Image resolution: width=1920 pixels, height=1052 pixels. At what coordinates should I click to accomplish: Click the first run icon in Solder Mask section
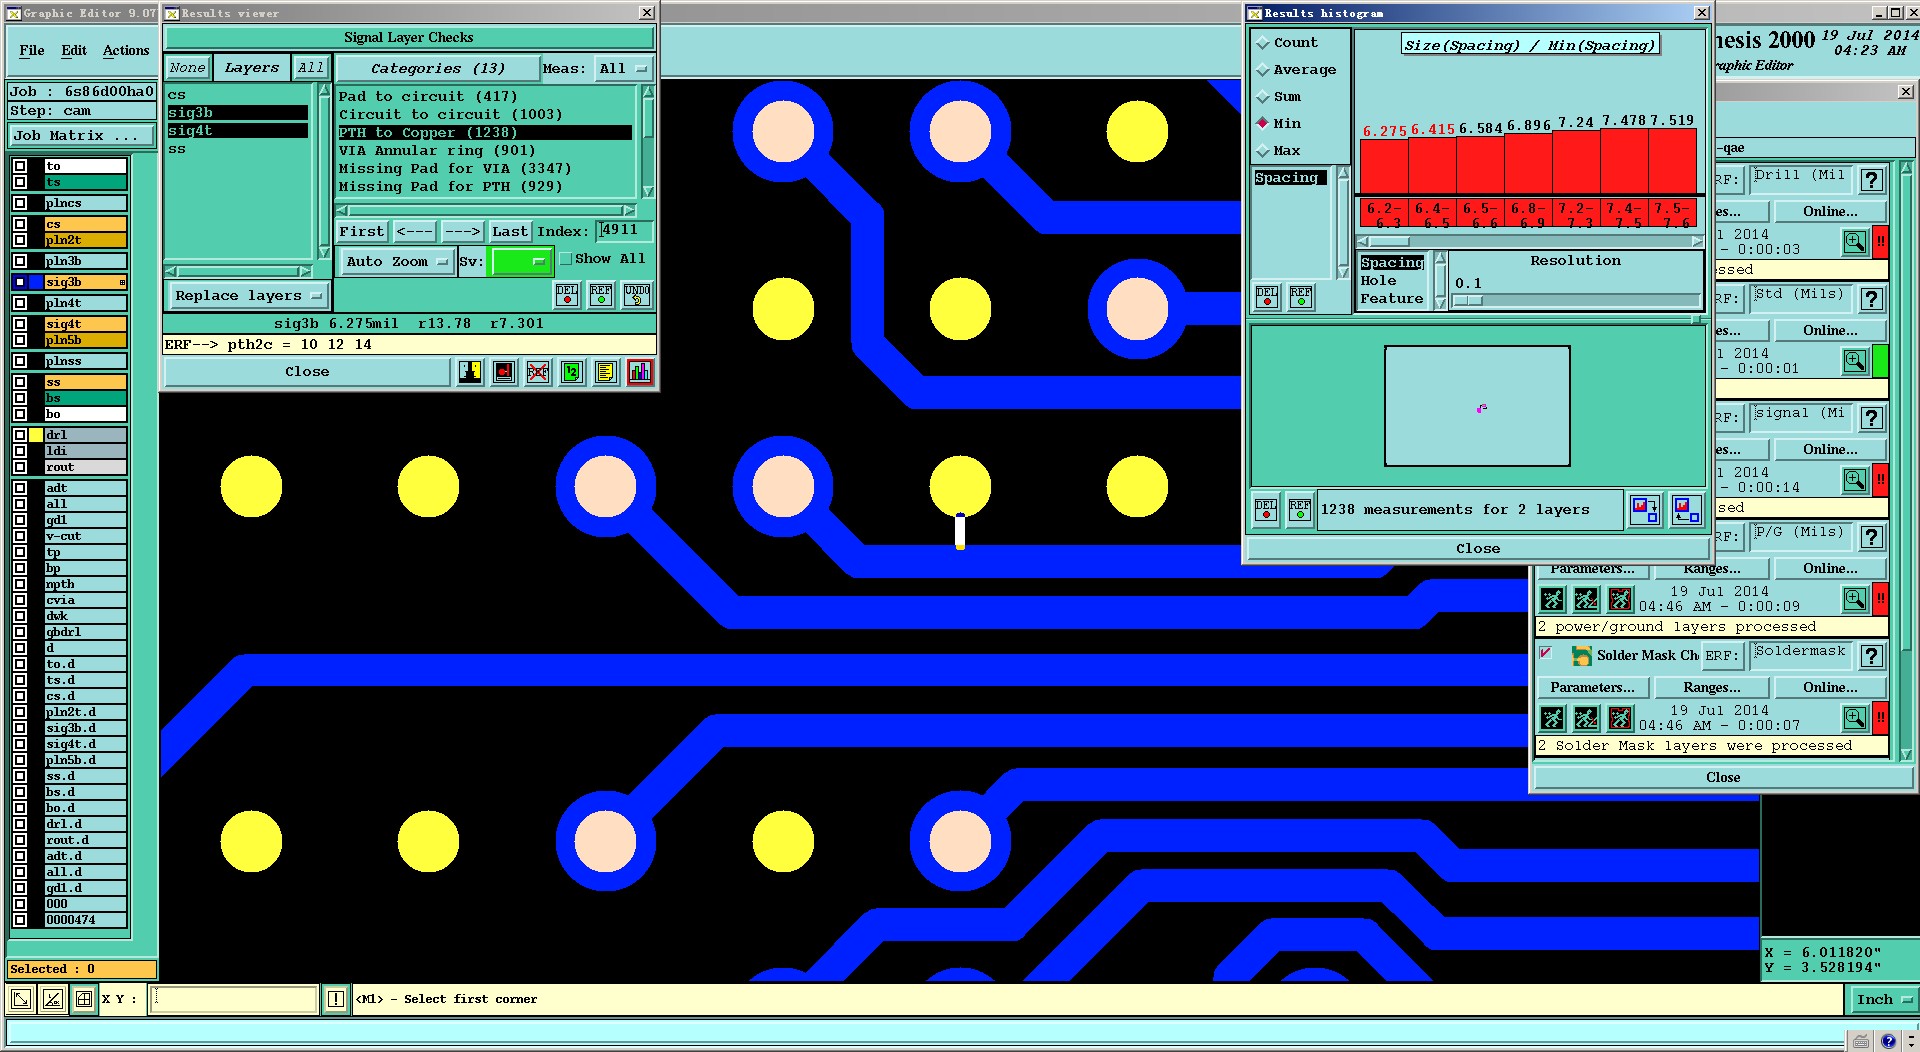coord(1552,718)
